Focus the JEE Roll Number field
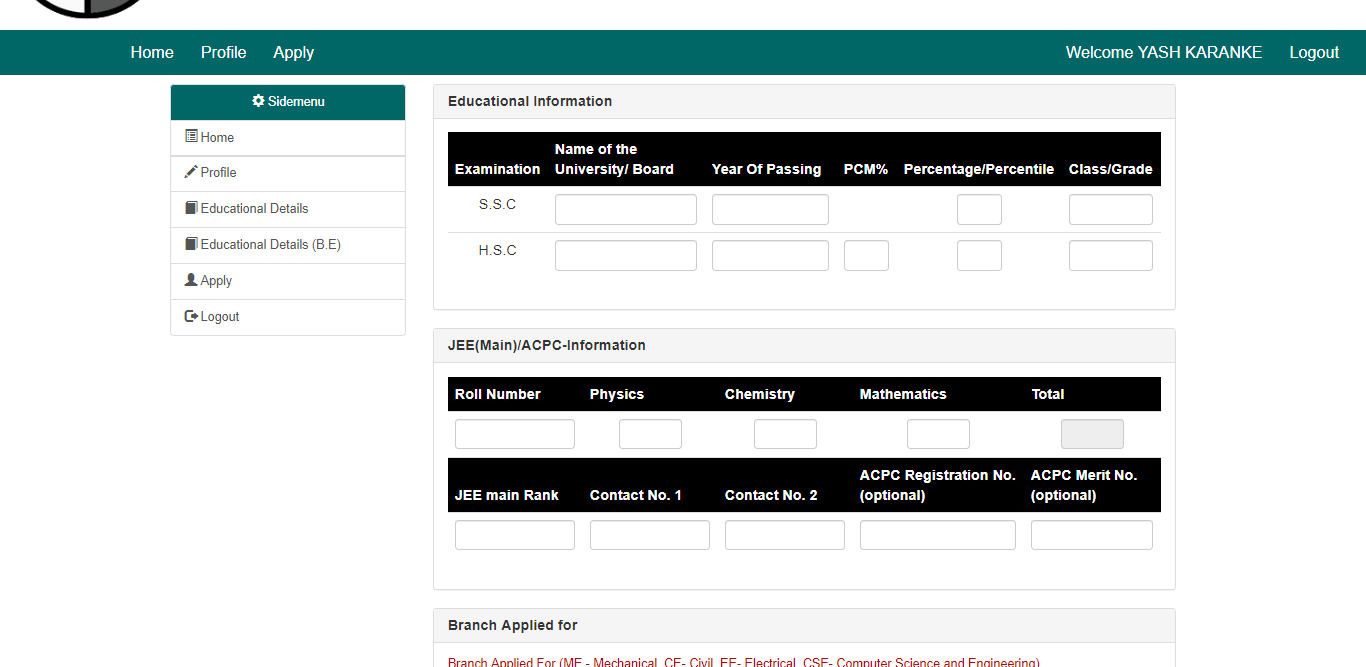Viewport: 1366px width, 667px height. click(514, 434)
